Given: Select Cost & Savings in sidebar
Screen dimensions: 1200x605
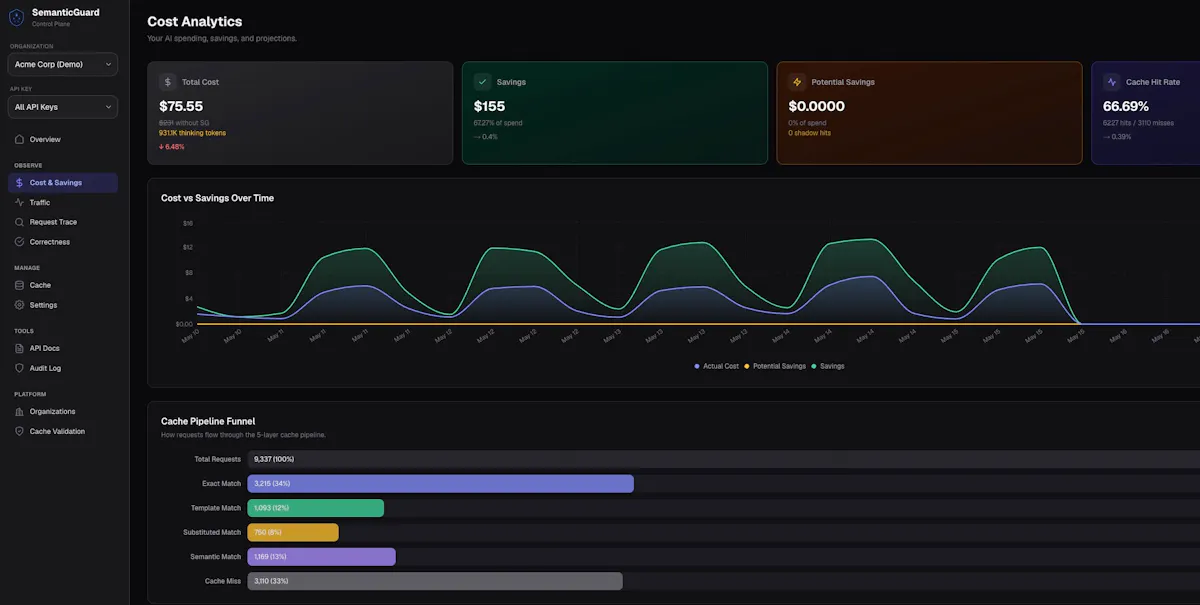Looking at the screenshot, I should [63, 183].
